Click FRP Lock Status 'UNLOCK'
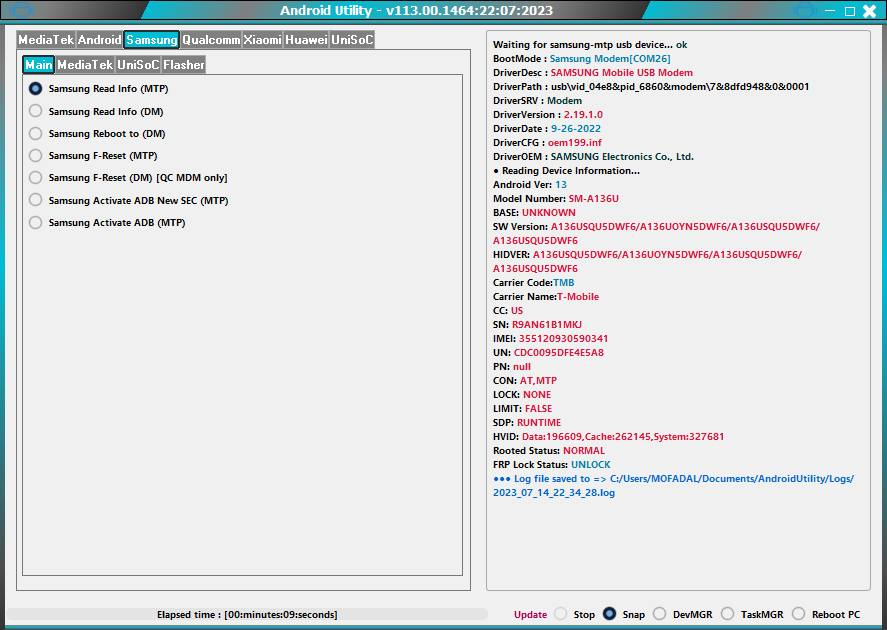 click(591, 464)
